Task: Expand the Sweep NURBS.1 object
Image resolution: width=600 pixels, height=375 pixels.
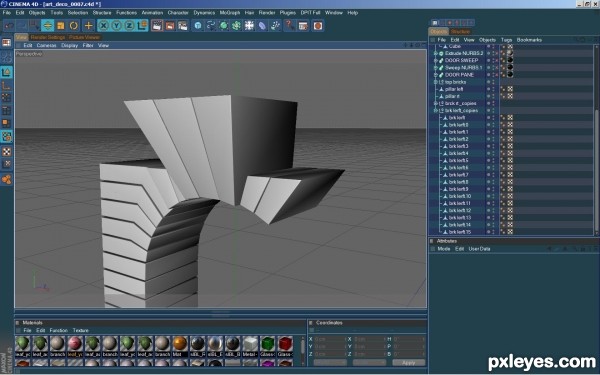Action: 435,68
